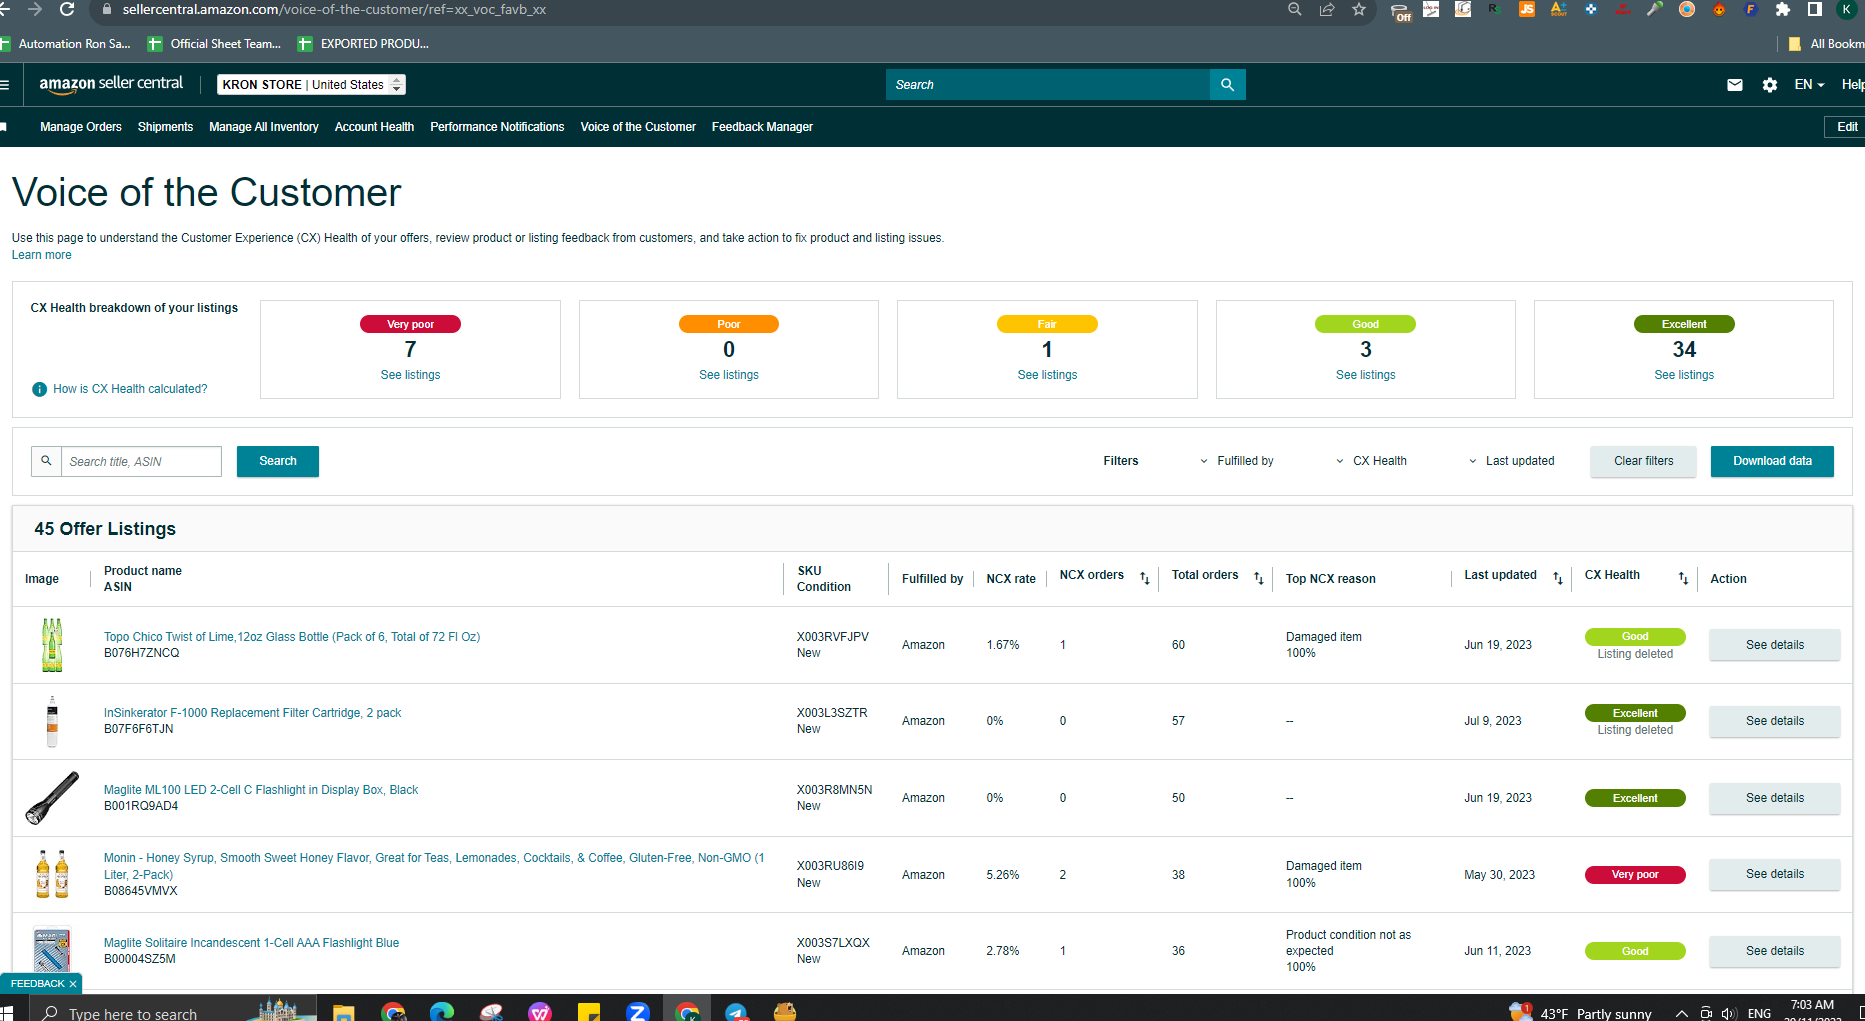The width and height of the screenshot is (1865, 1021).
Task: See details for the Topo Chico listing
Action: (x=1775, y=645)
